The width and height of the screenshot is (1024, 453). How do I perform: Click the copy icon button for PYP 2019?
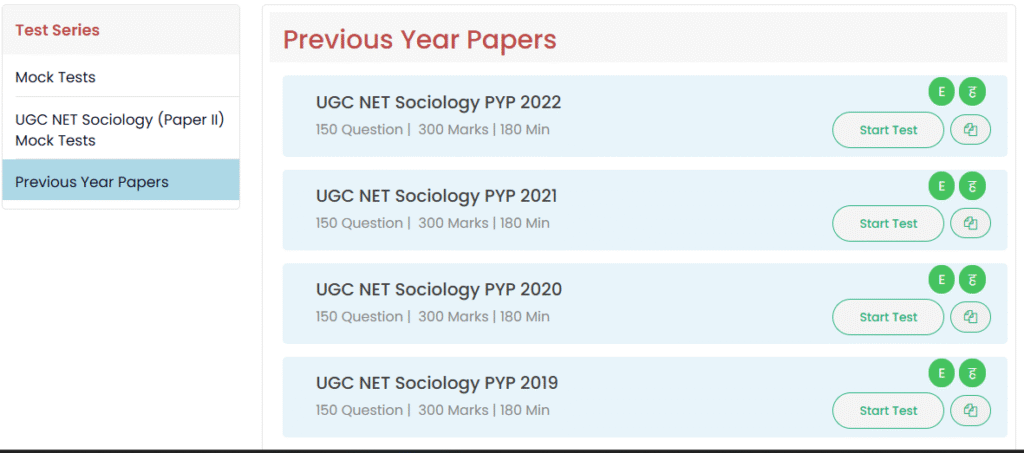[970, 410]
